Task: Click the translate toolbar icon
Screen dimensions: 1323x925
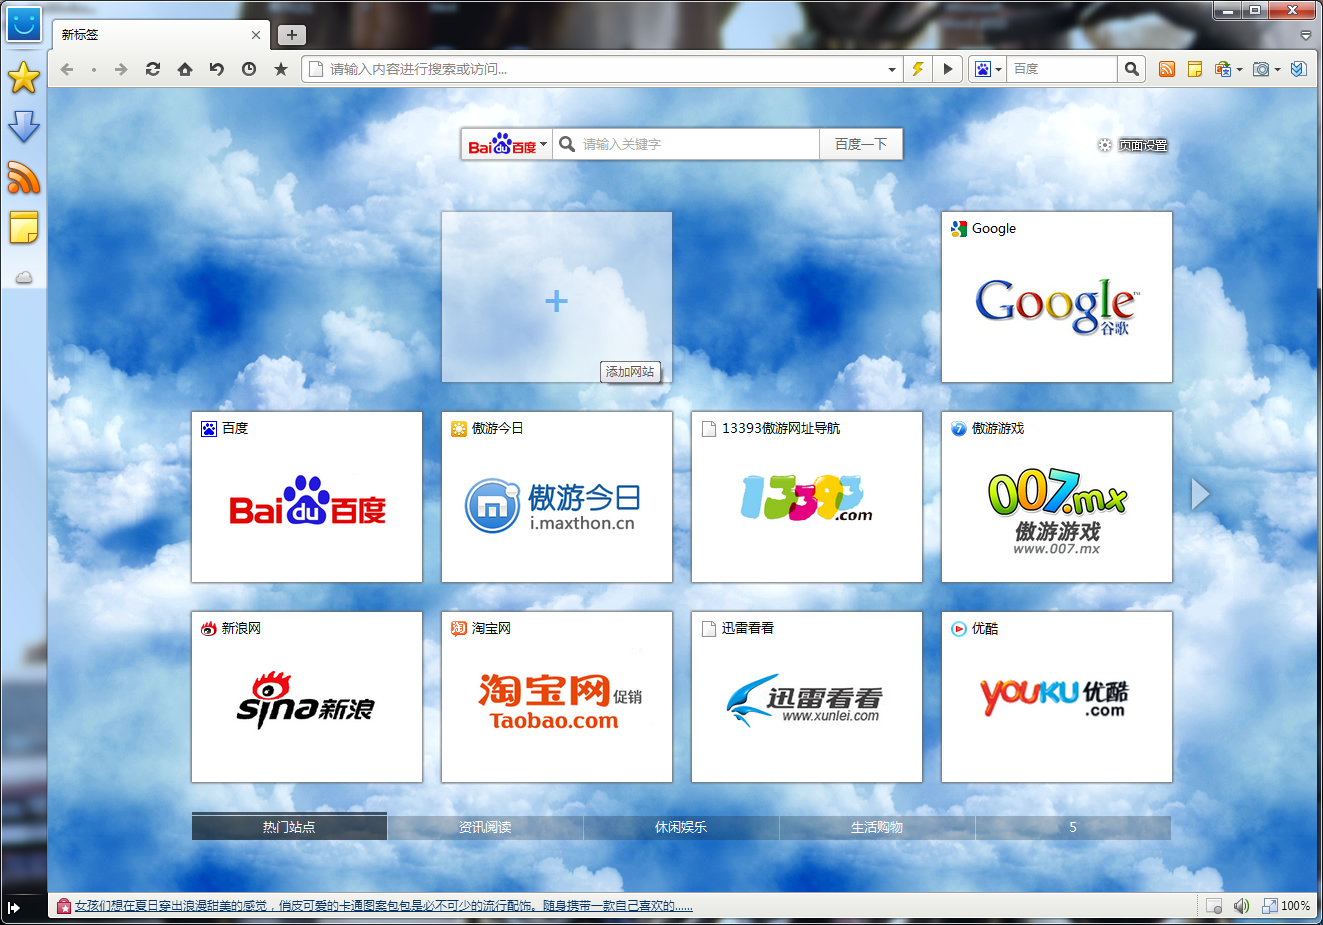Action: click(1222, 69)
